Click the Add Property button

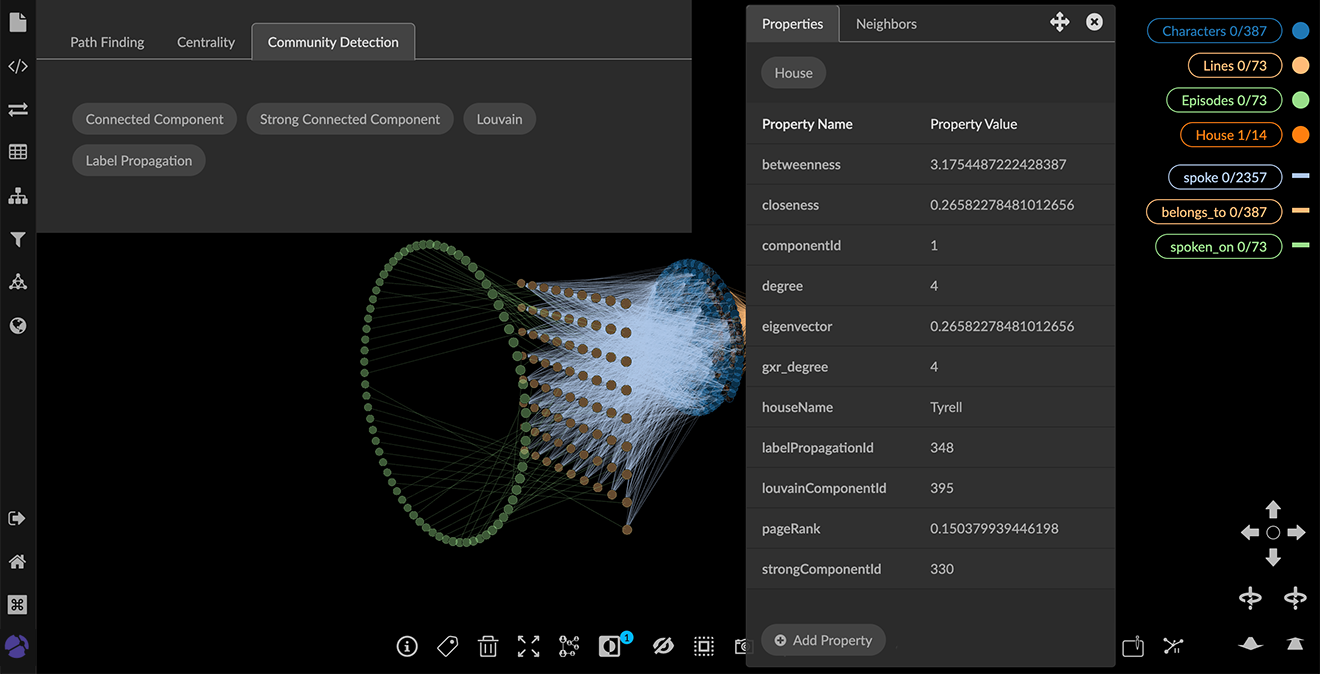click(x=823, y=640)
